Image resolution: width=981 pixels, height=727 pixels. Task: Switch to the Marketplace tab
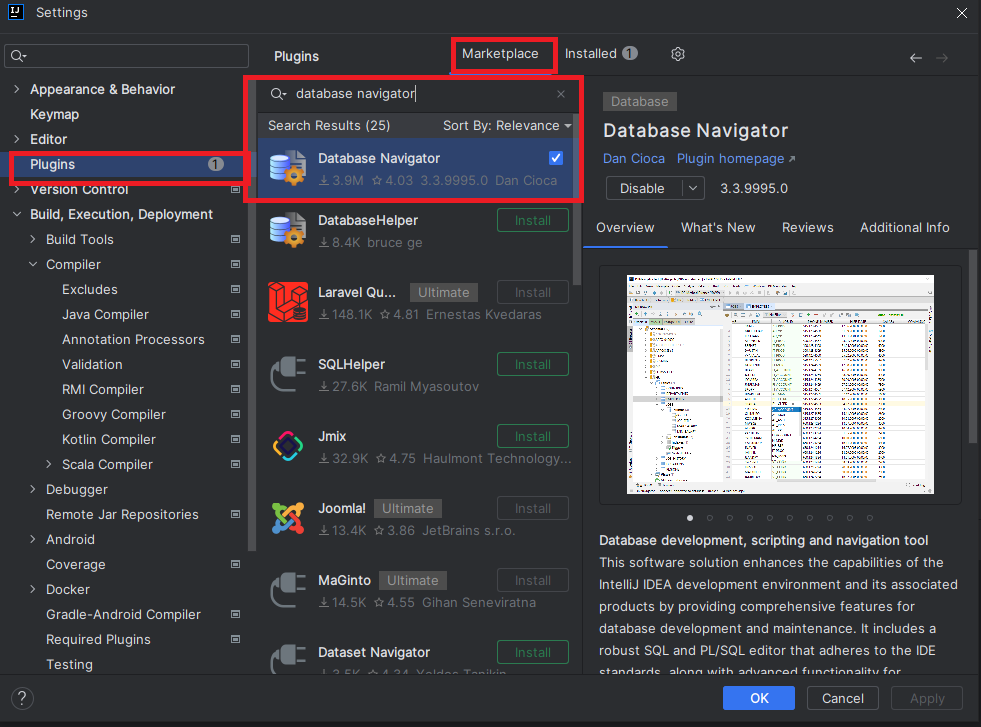tap(500, 54)
